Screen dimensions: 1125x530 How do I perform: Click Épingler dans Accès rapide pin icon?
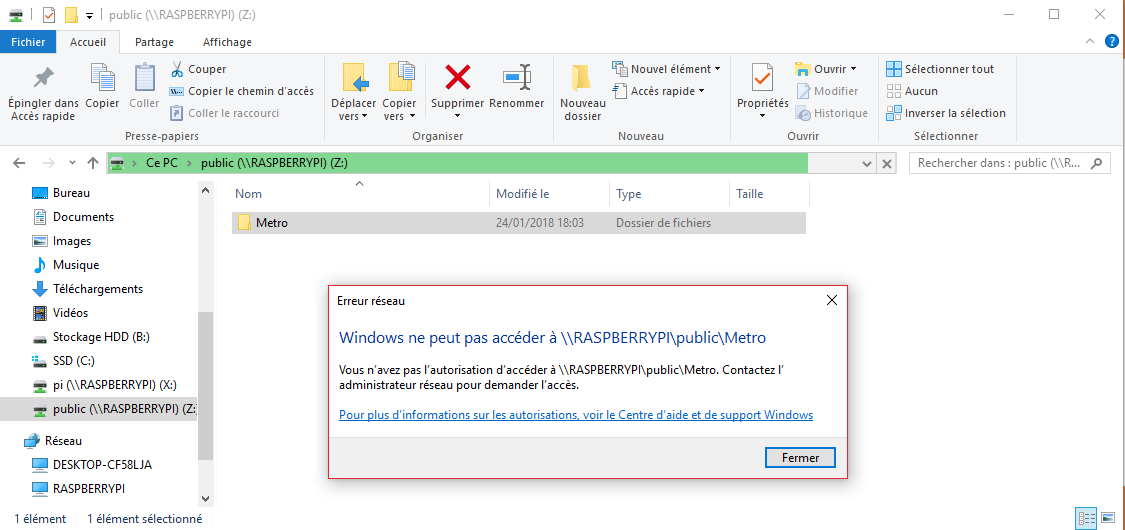pyautogui.click(x=44, y=77)
